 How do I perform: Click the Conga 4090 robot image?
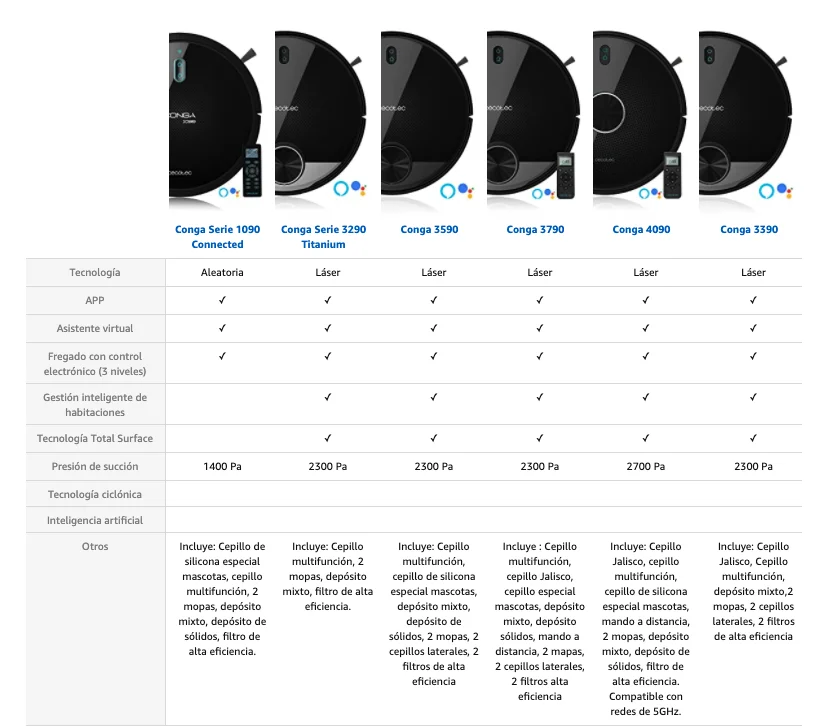[x=640, y=122]
